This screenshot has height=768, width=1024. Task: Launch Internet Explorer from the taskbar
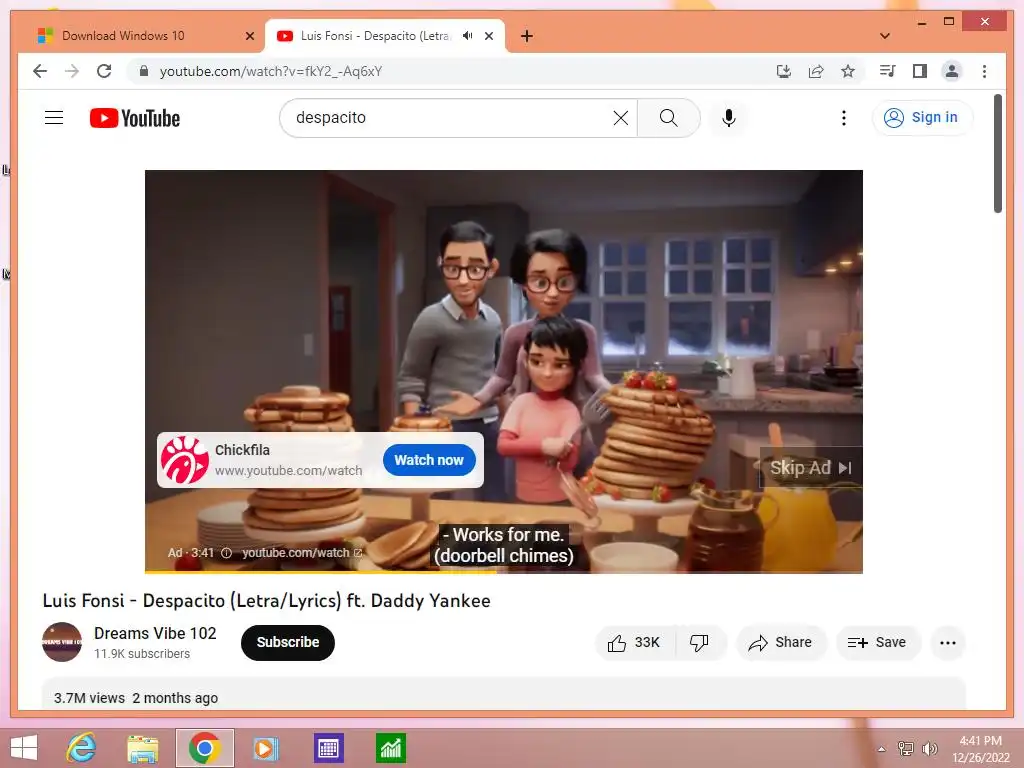click(x=82, y=748)
